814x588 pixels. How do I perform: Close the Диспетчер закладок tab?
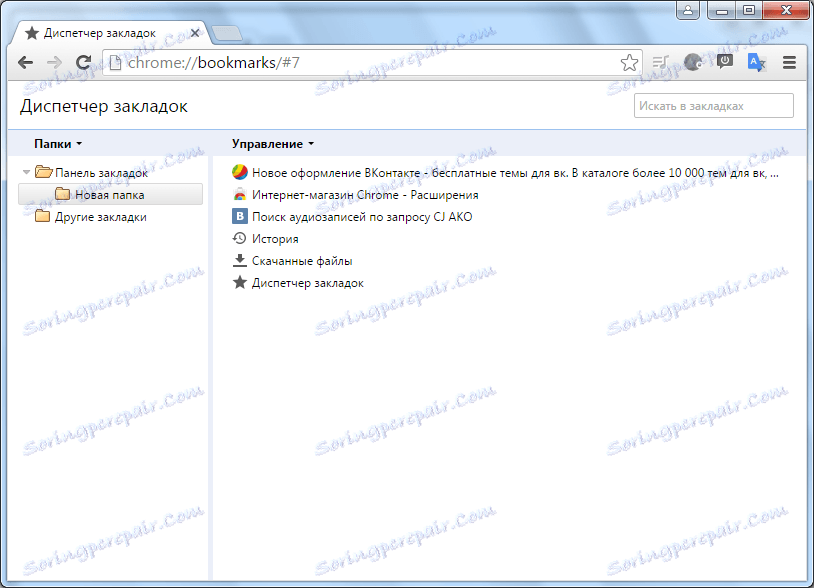(195, 33)
